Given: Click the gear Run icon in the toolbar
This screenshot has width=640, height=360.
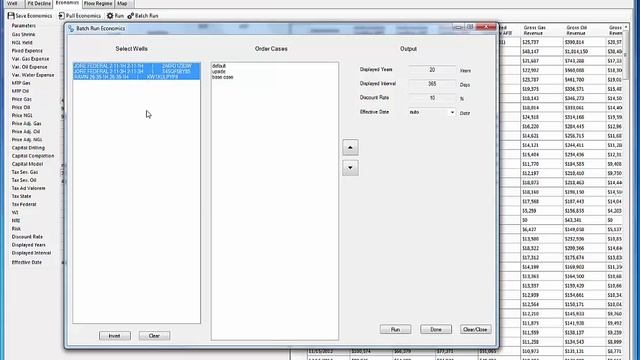Looking at the screenshot, I should coord(110,16).
